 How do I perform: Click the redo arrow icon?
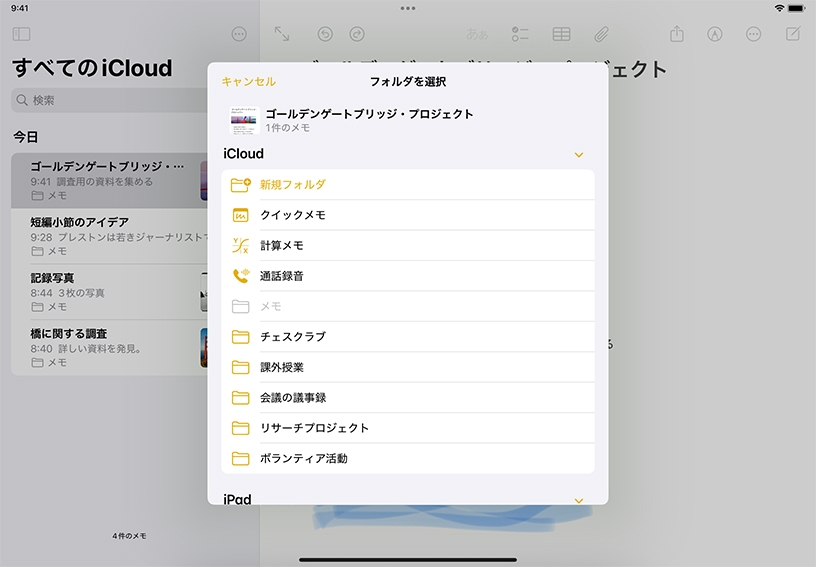pos(357,34)
